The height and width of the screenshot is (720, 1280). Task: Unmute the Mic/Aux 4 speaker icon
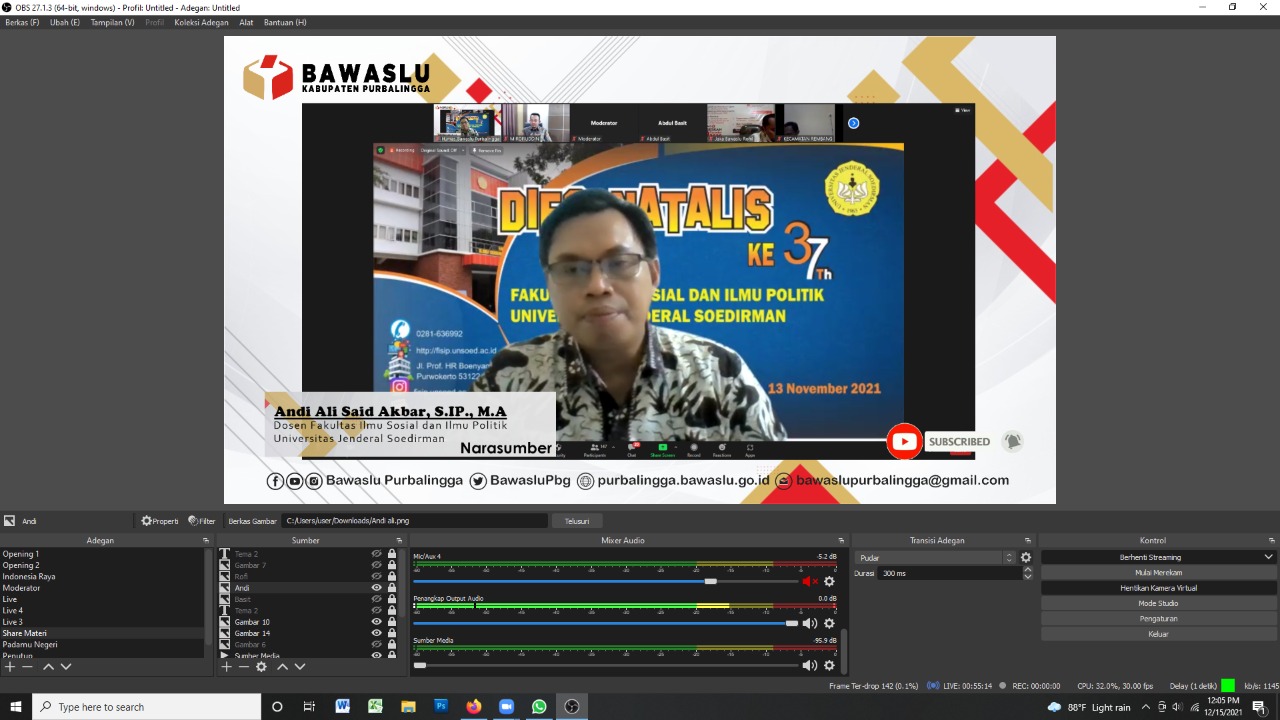808,581
